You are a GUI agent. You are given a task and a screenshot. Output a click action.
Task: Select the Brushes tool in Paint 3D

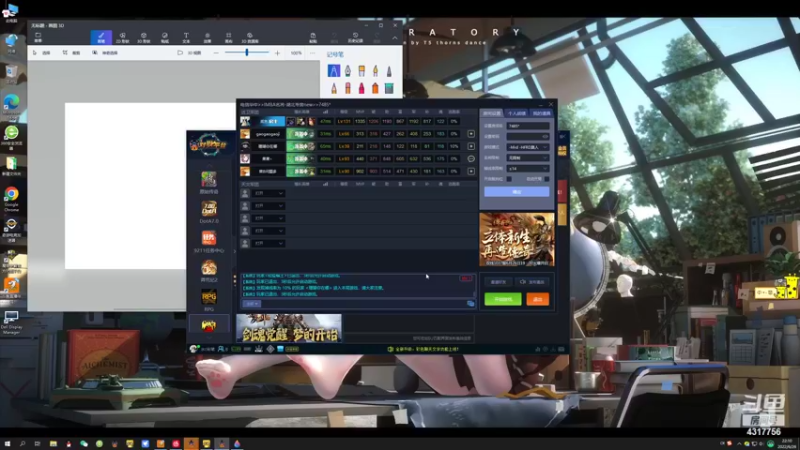point(101,37)
